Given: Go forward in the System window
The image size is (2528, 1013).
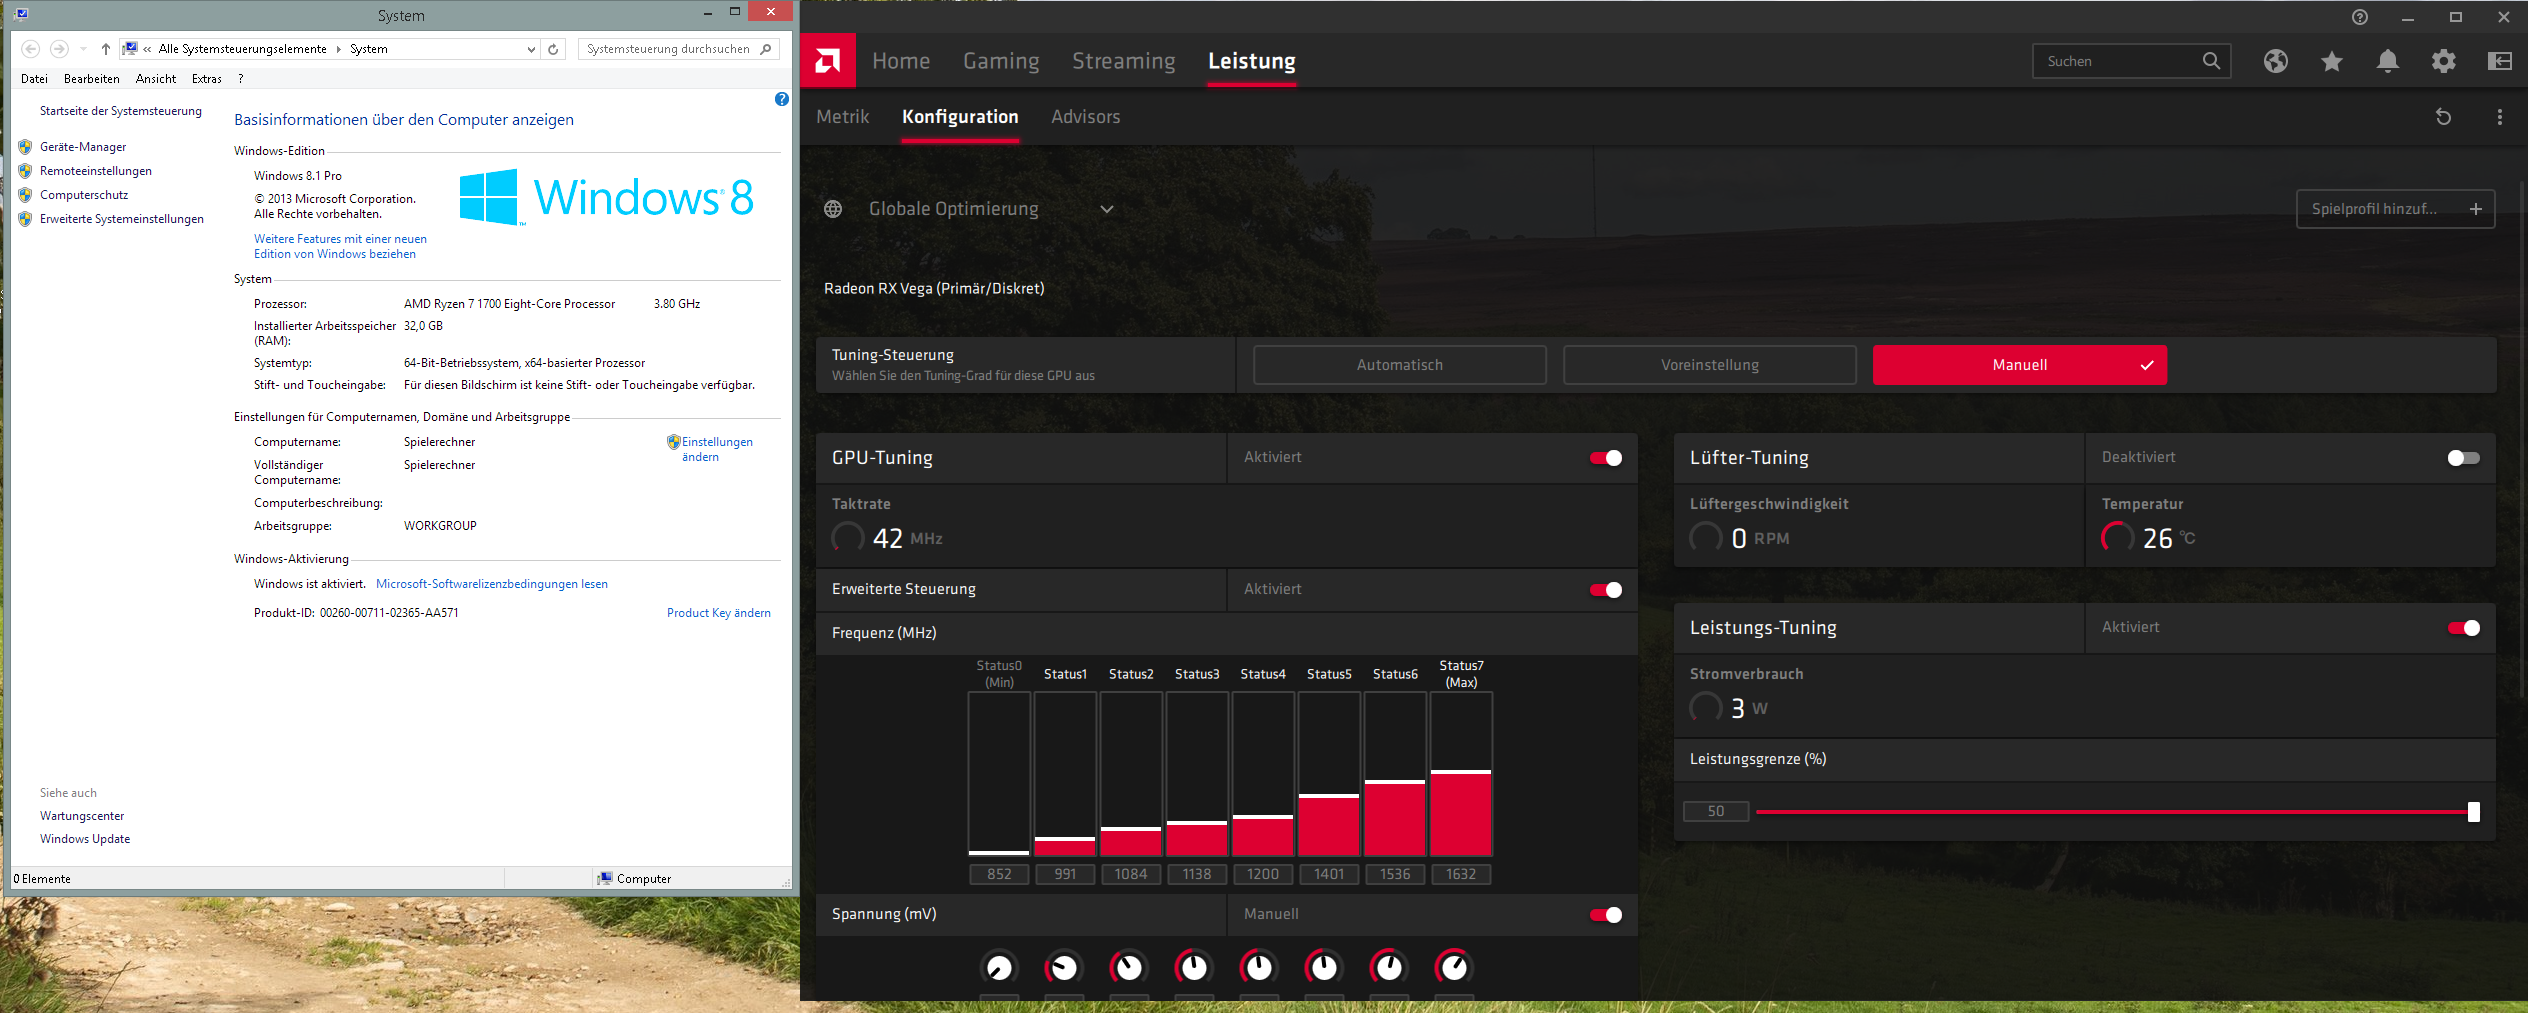Looking at the screenshot, I should pos(60,49).
